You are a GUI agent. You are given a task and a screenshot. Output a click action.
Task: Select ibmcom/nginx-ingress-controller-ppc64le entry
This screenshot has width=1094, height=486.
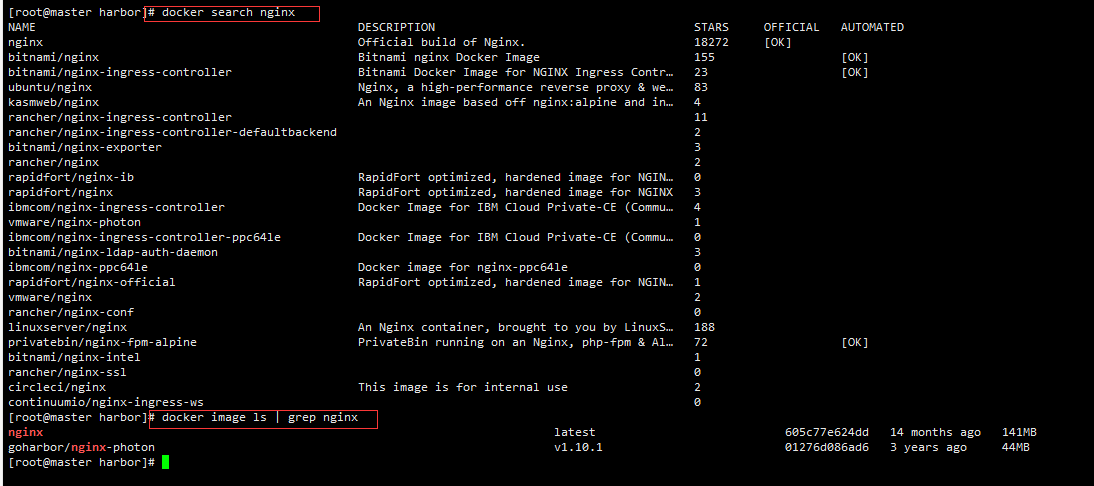coord(144,237)
